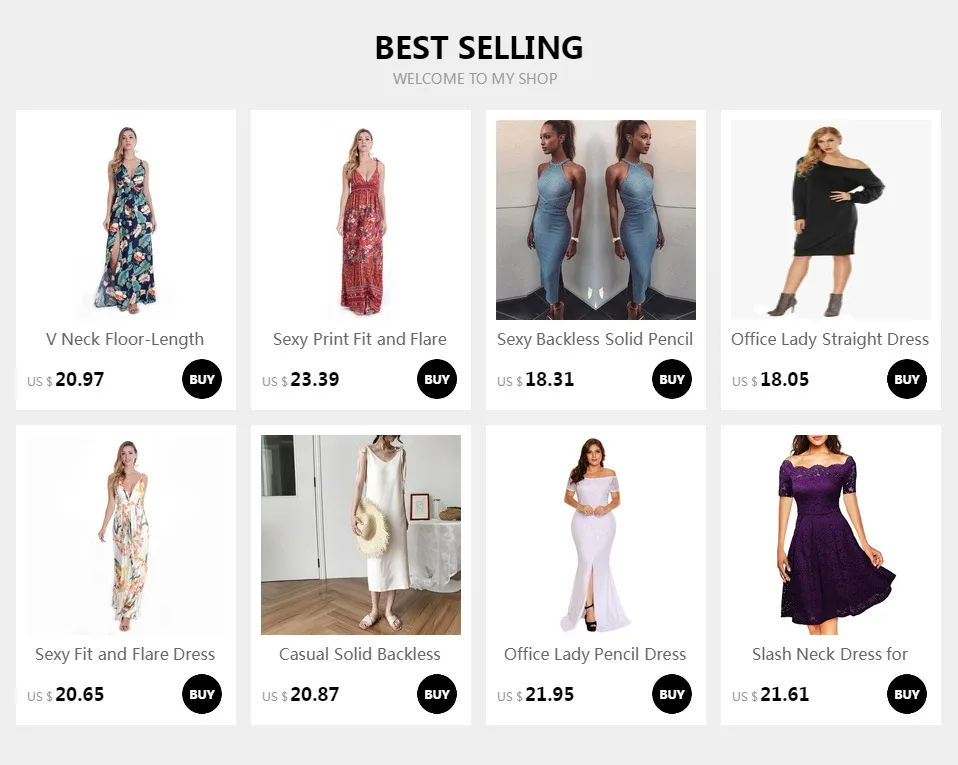Screen dimensions: 958x765
Task: Click BUY button for Sexy Backless Solid Pencil
Action: coord(672,379)
